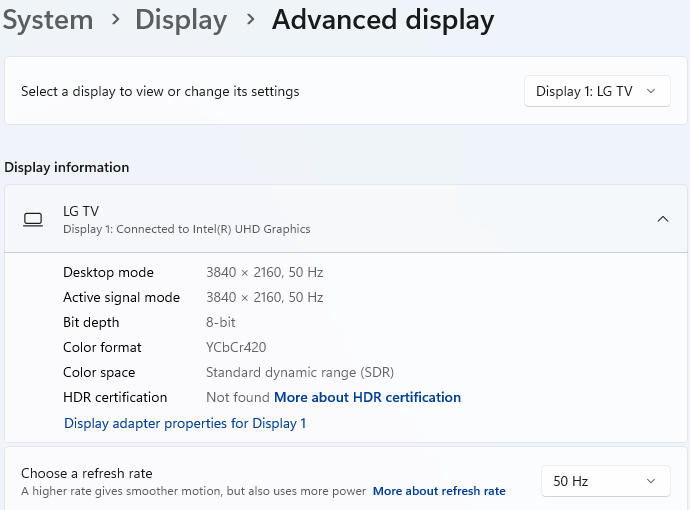Click the higher rate gives smoother motion description
This screenshot has width=690, height=510.
pos(193,491)
